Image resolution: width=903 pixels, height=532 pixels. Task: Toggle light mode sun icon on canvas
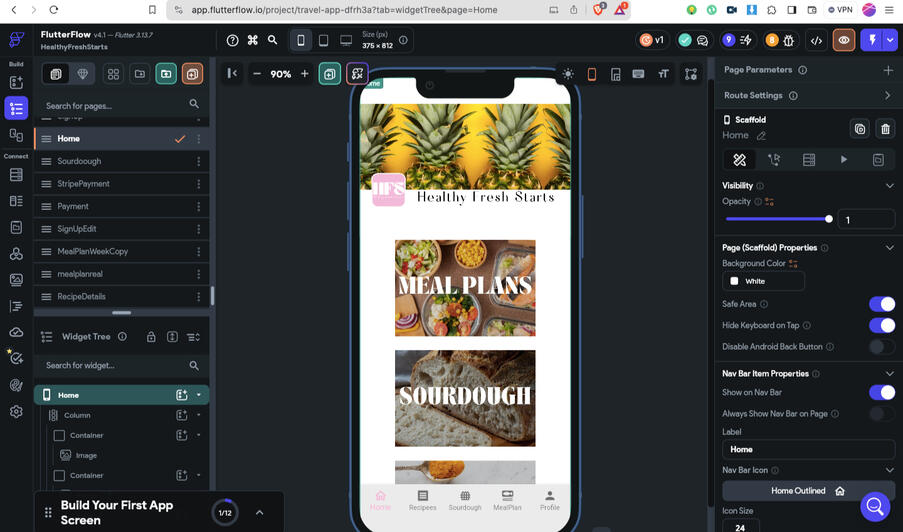(568, 74)
